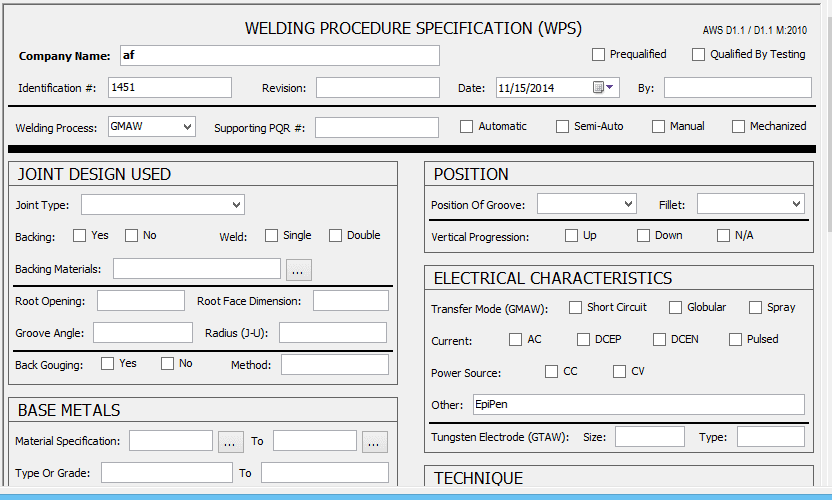Open the Date field dropdown arrow
This screenshot has width=832, height=500.
tap(610, 87)
